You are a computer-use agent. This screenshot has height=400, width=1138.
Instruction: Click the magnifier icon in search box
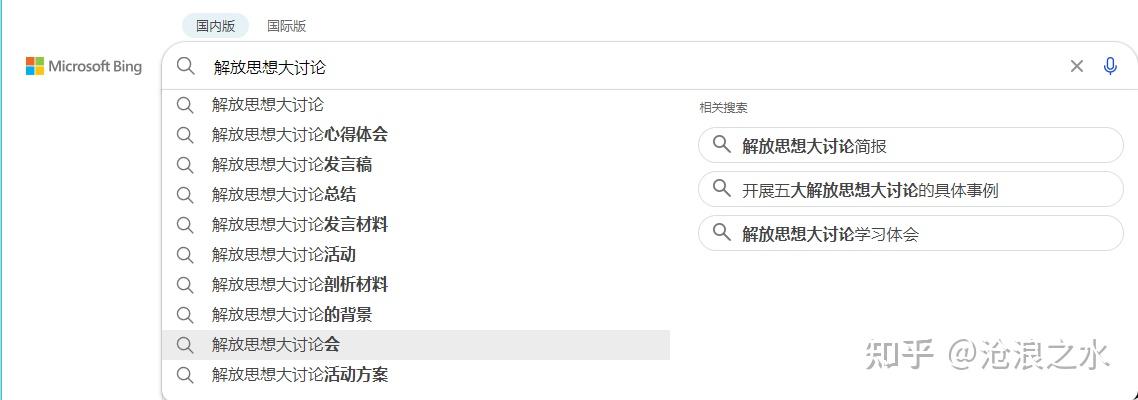186,67
